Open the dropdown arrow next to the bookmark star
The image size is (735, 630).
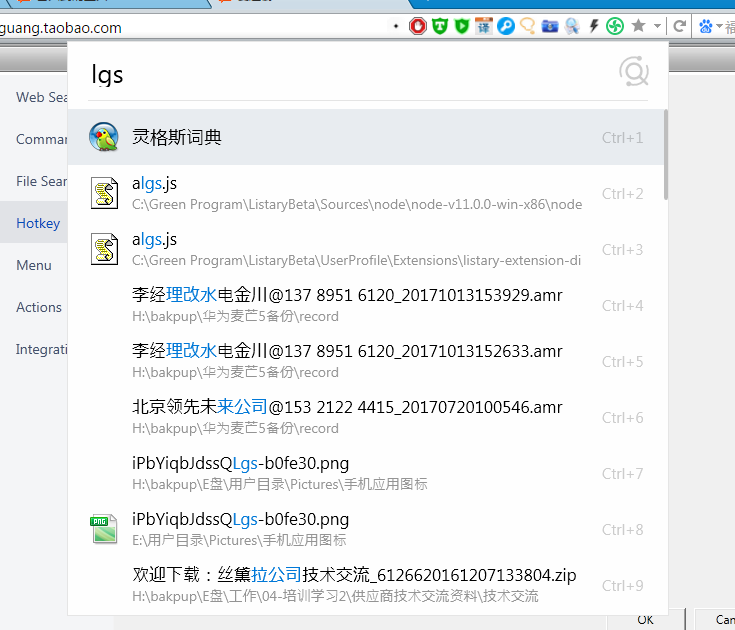[x=657, y=26]
